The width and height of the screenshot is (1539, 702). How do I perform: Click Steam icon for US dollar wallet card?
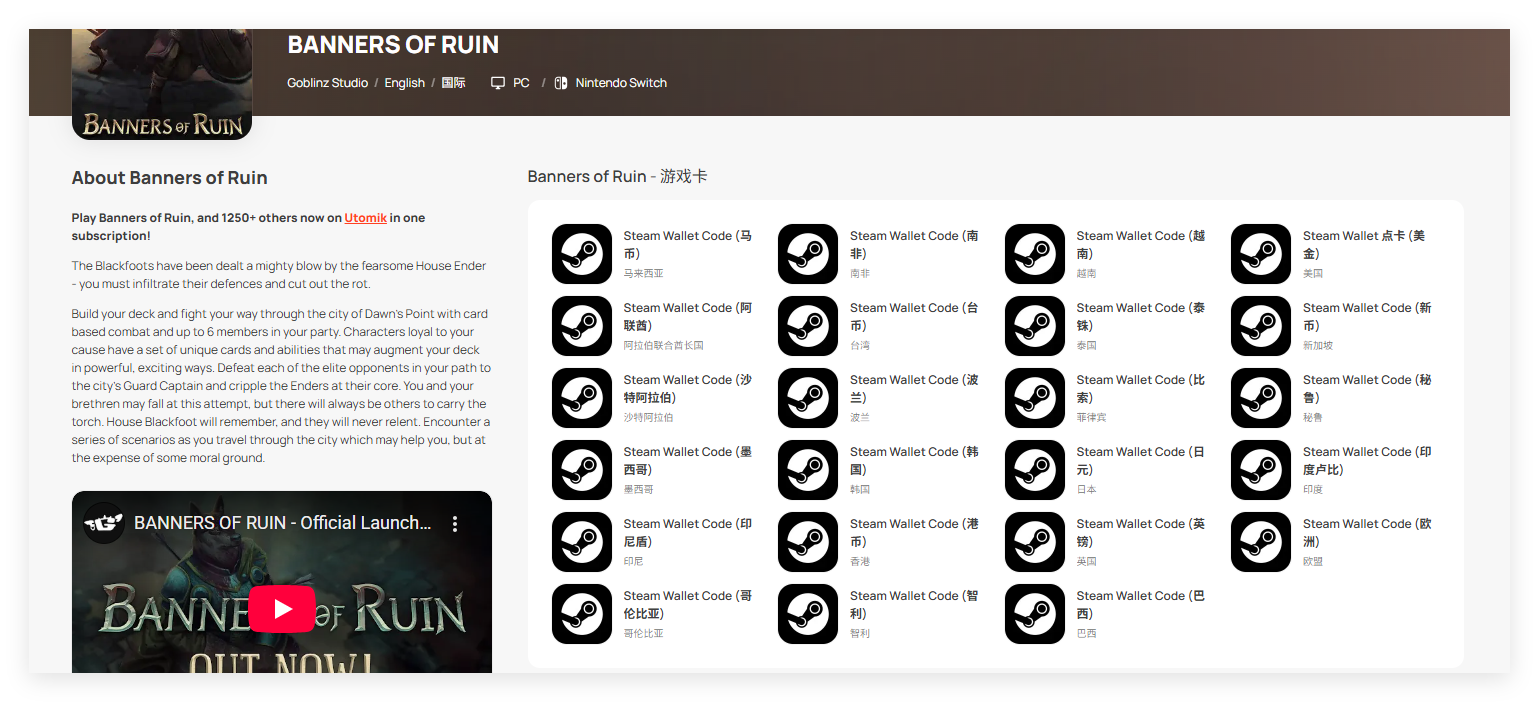tap(1261, 254)
